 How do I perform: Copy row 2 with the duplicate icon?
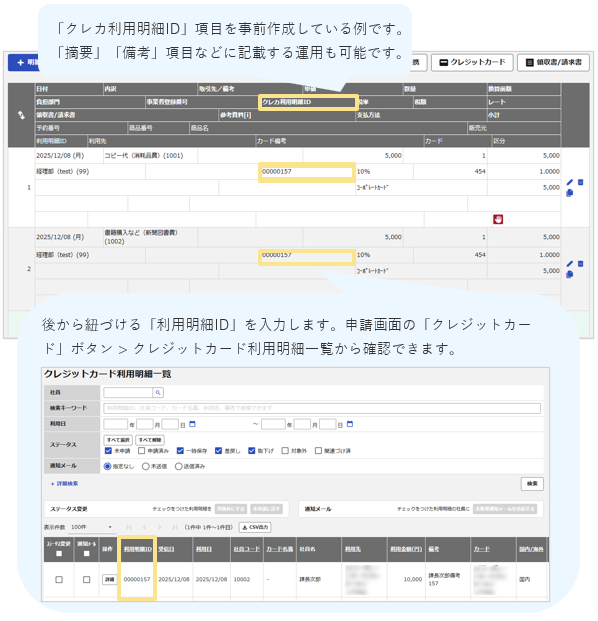(x=569, y=274)
